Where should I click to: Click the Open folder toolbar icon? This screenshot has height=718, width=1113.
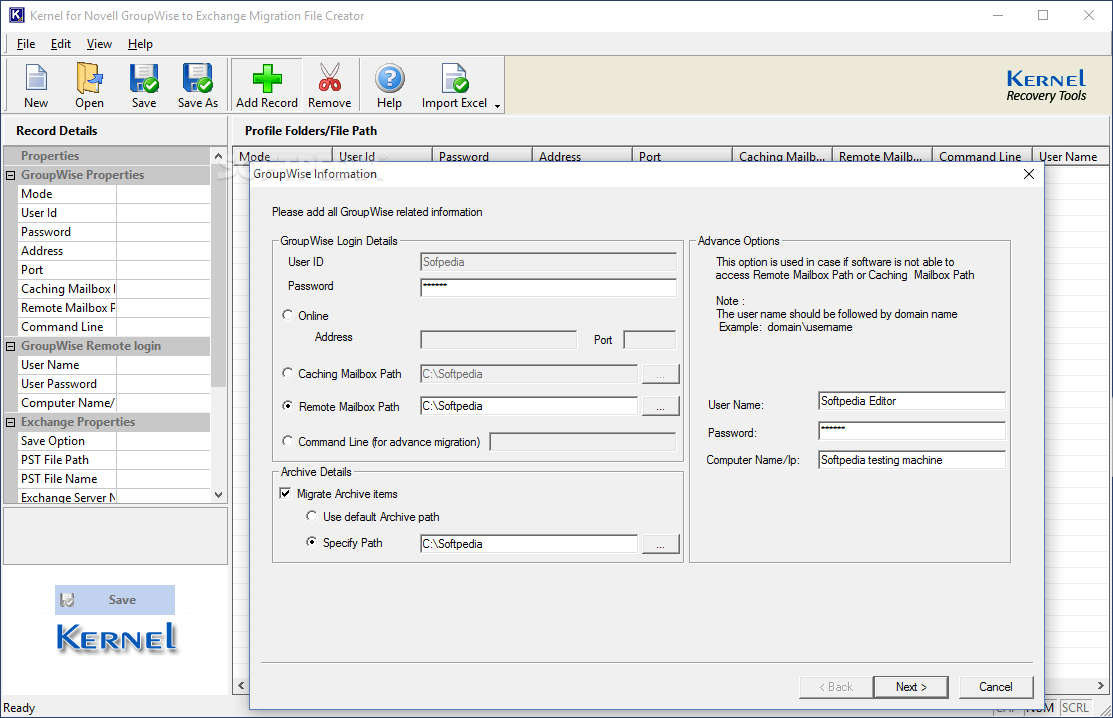89,79
